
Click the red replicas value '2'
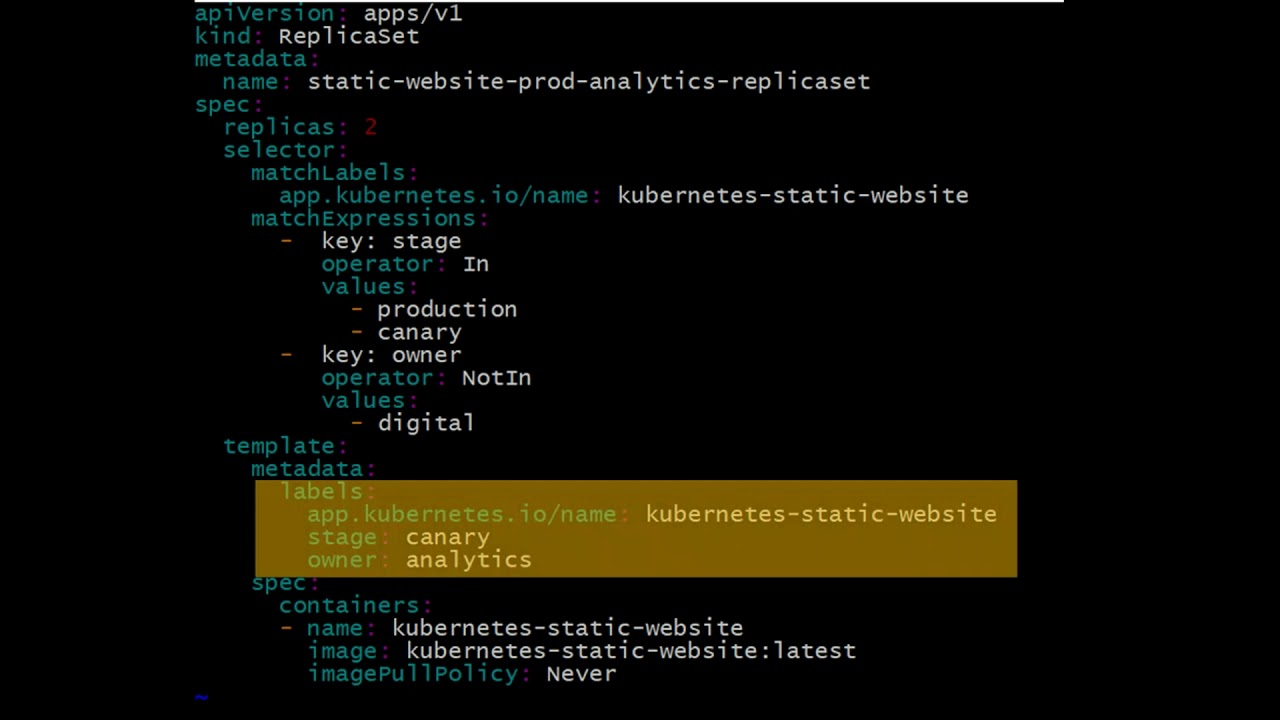coord(370,127)
